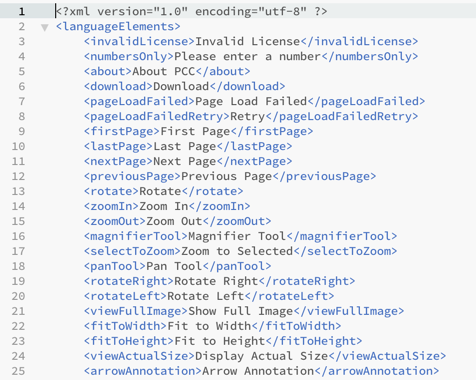The width and height of the screenshot is (476, 380).
Task: Click the closing rotateRight tag
Action: 307,281
